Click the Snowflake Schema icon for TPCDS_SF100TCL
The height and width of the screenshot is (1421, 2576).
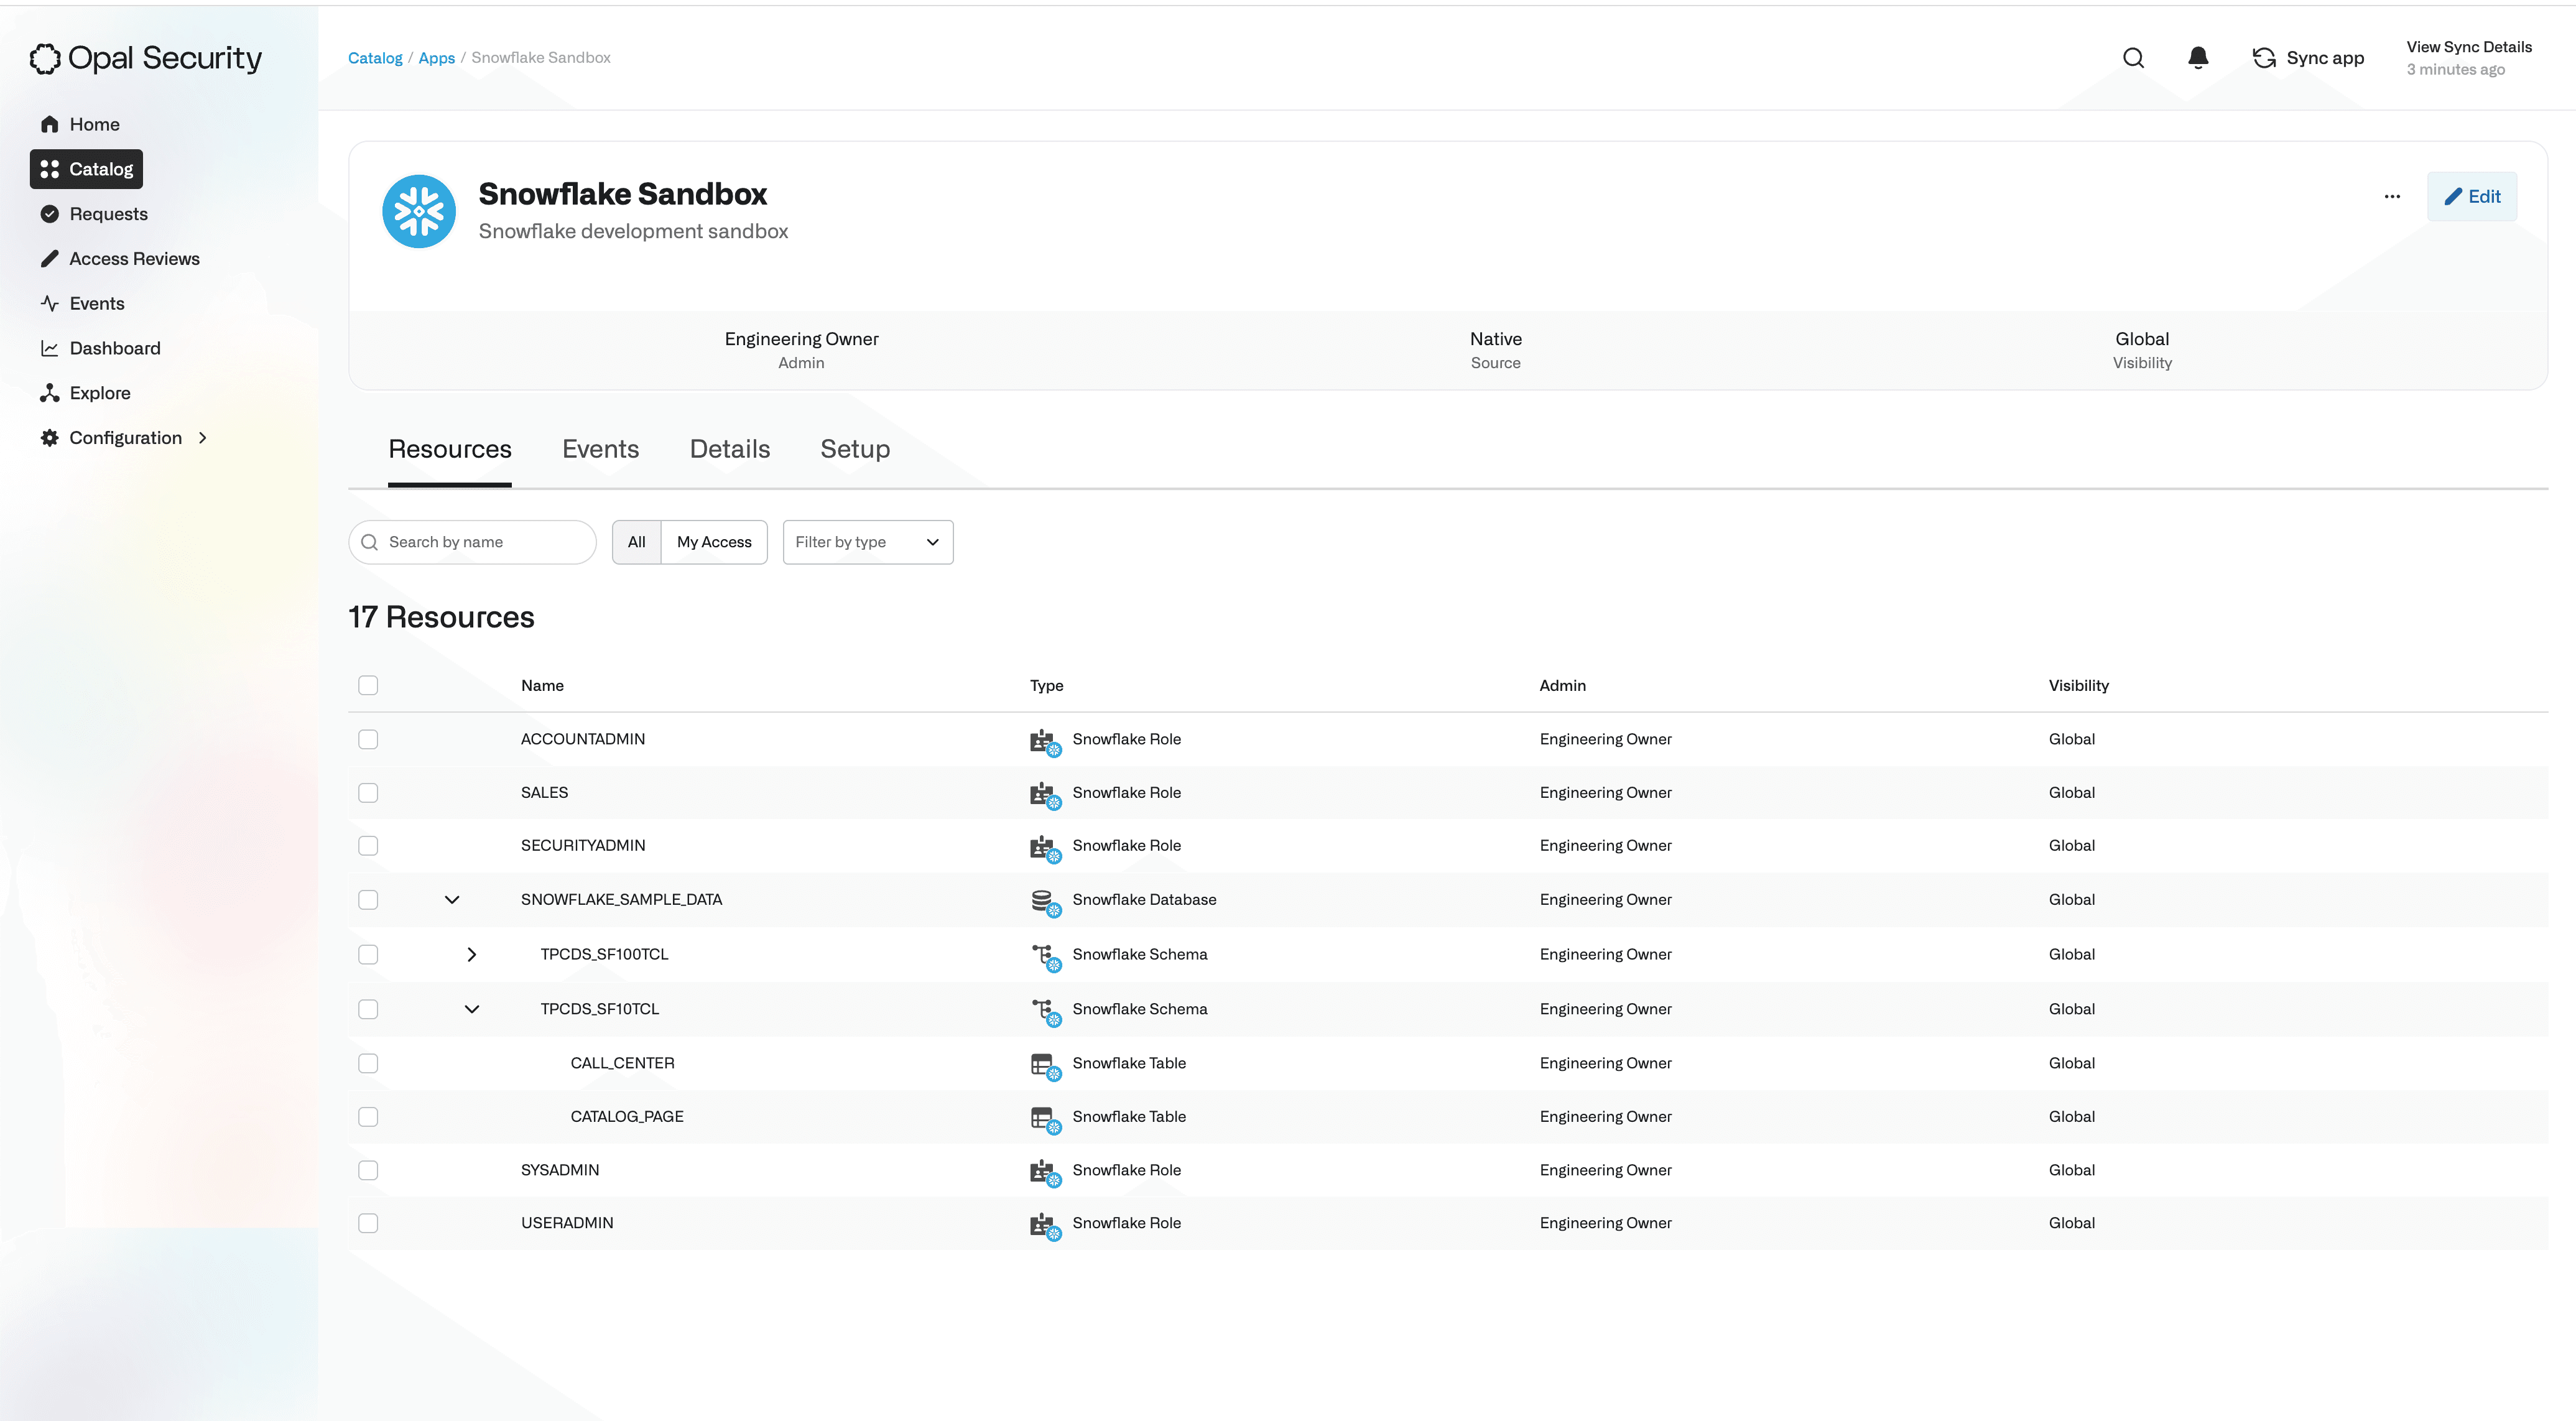click(1045, 957)
